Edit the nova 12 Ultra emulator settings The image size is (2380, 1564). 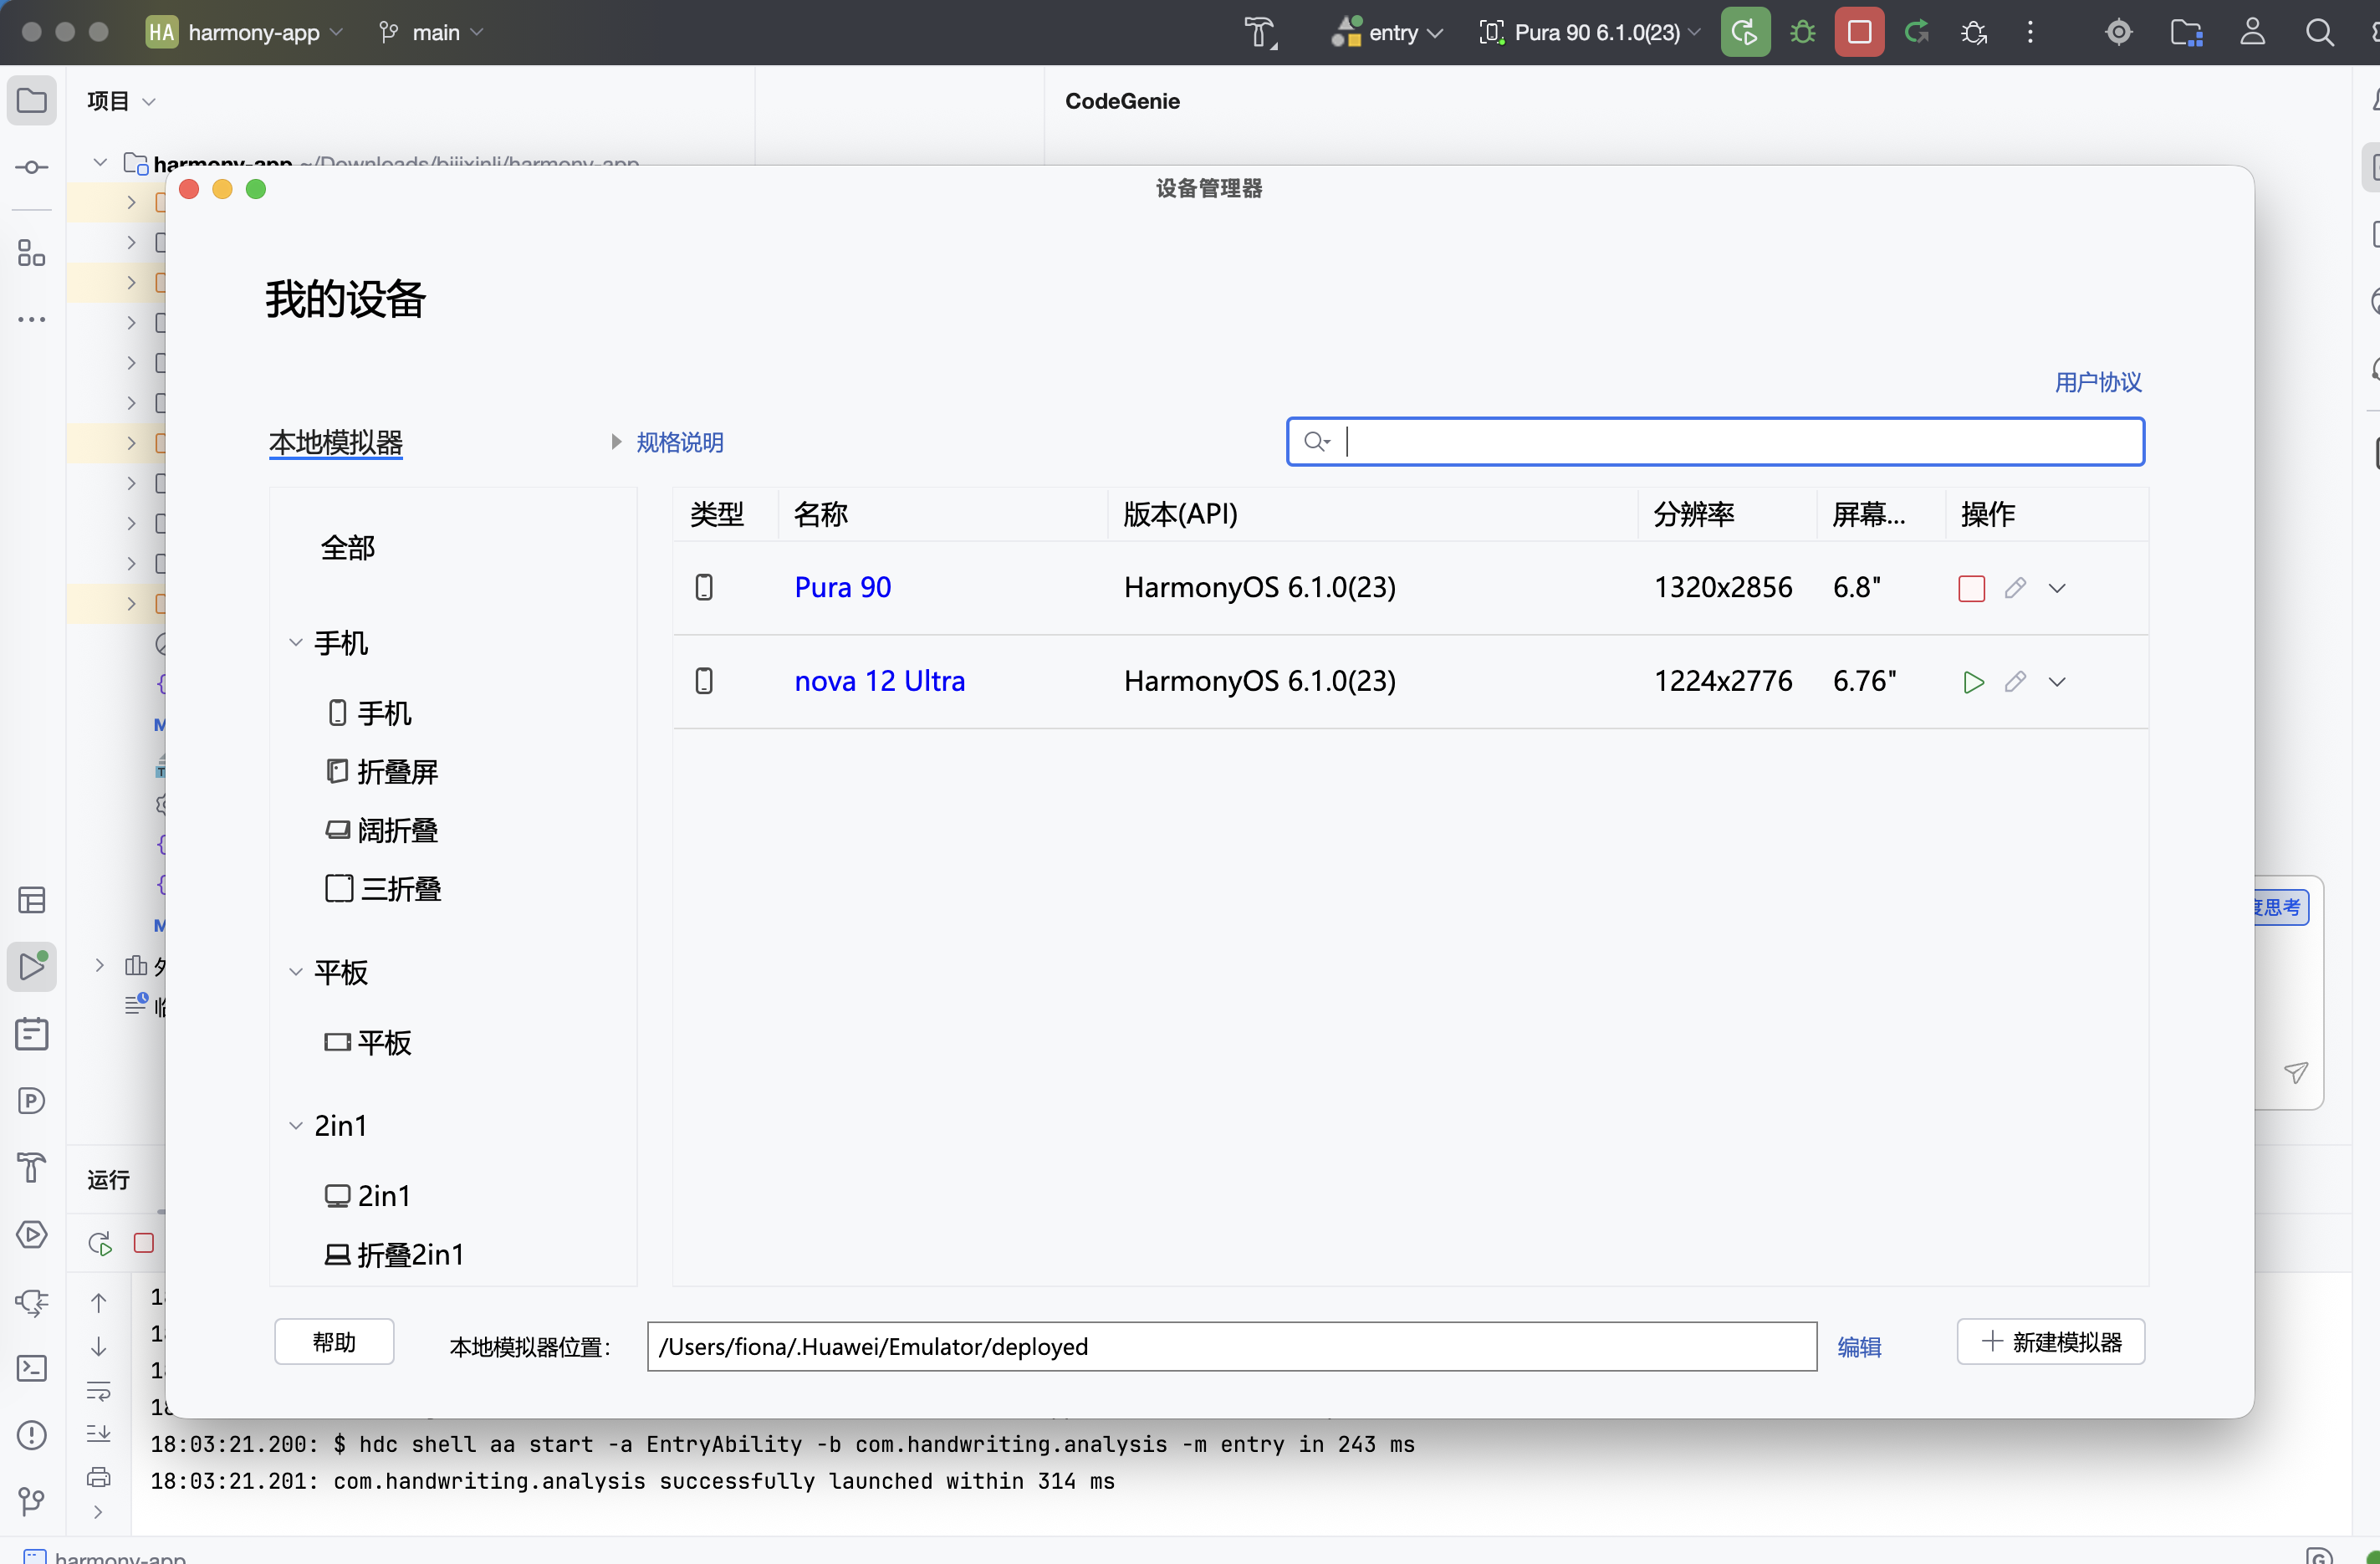pos(2015,682)
